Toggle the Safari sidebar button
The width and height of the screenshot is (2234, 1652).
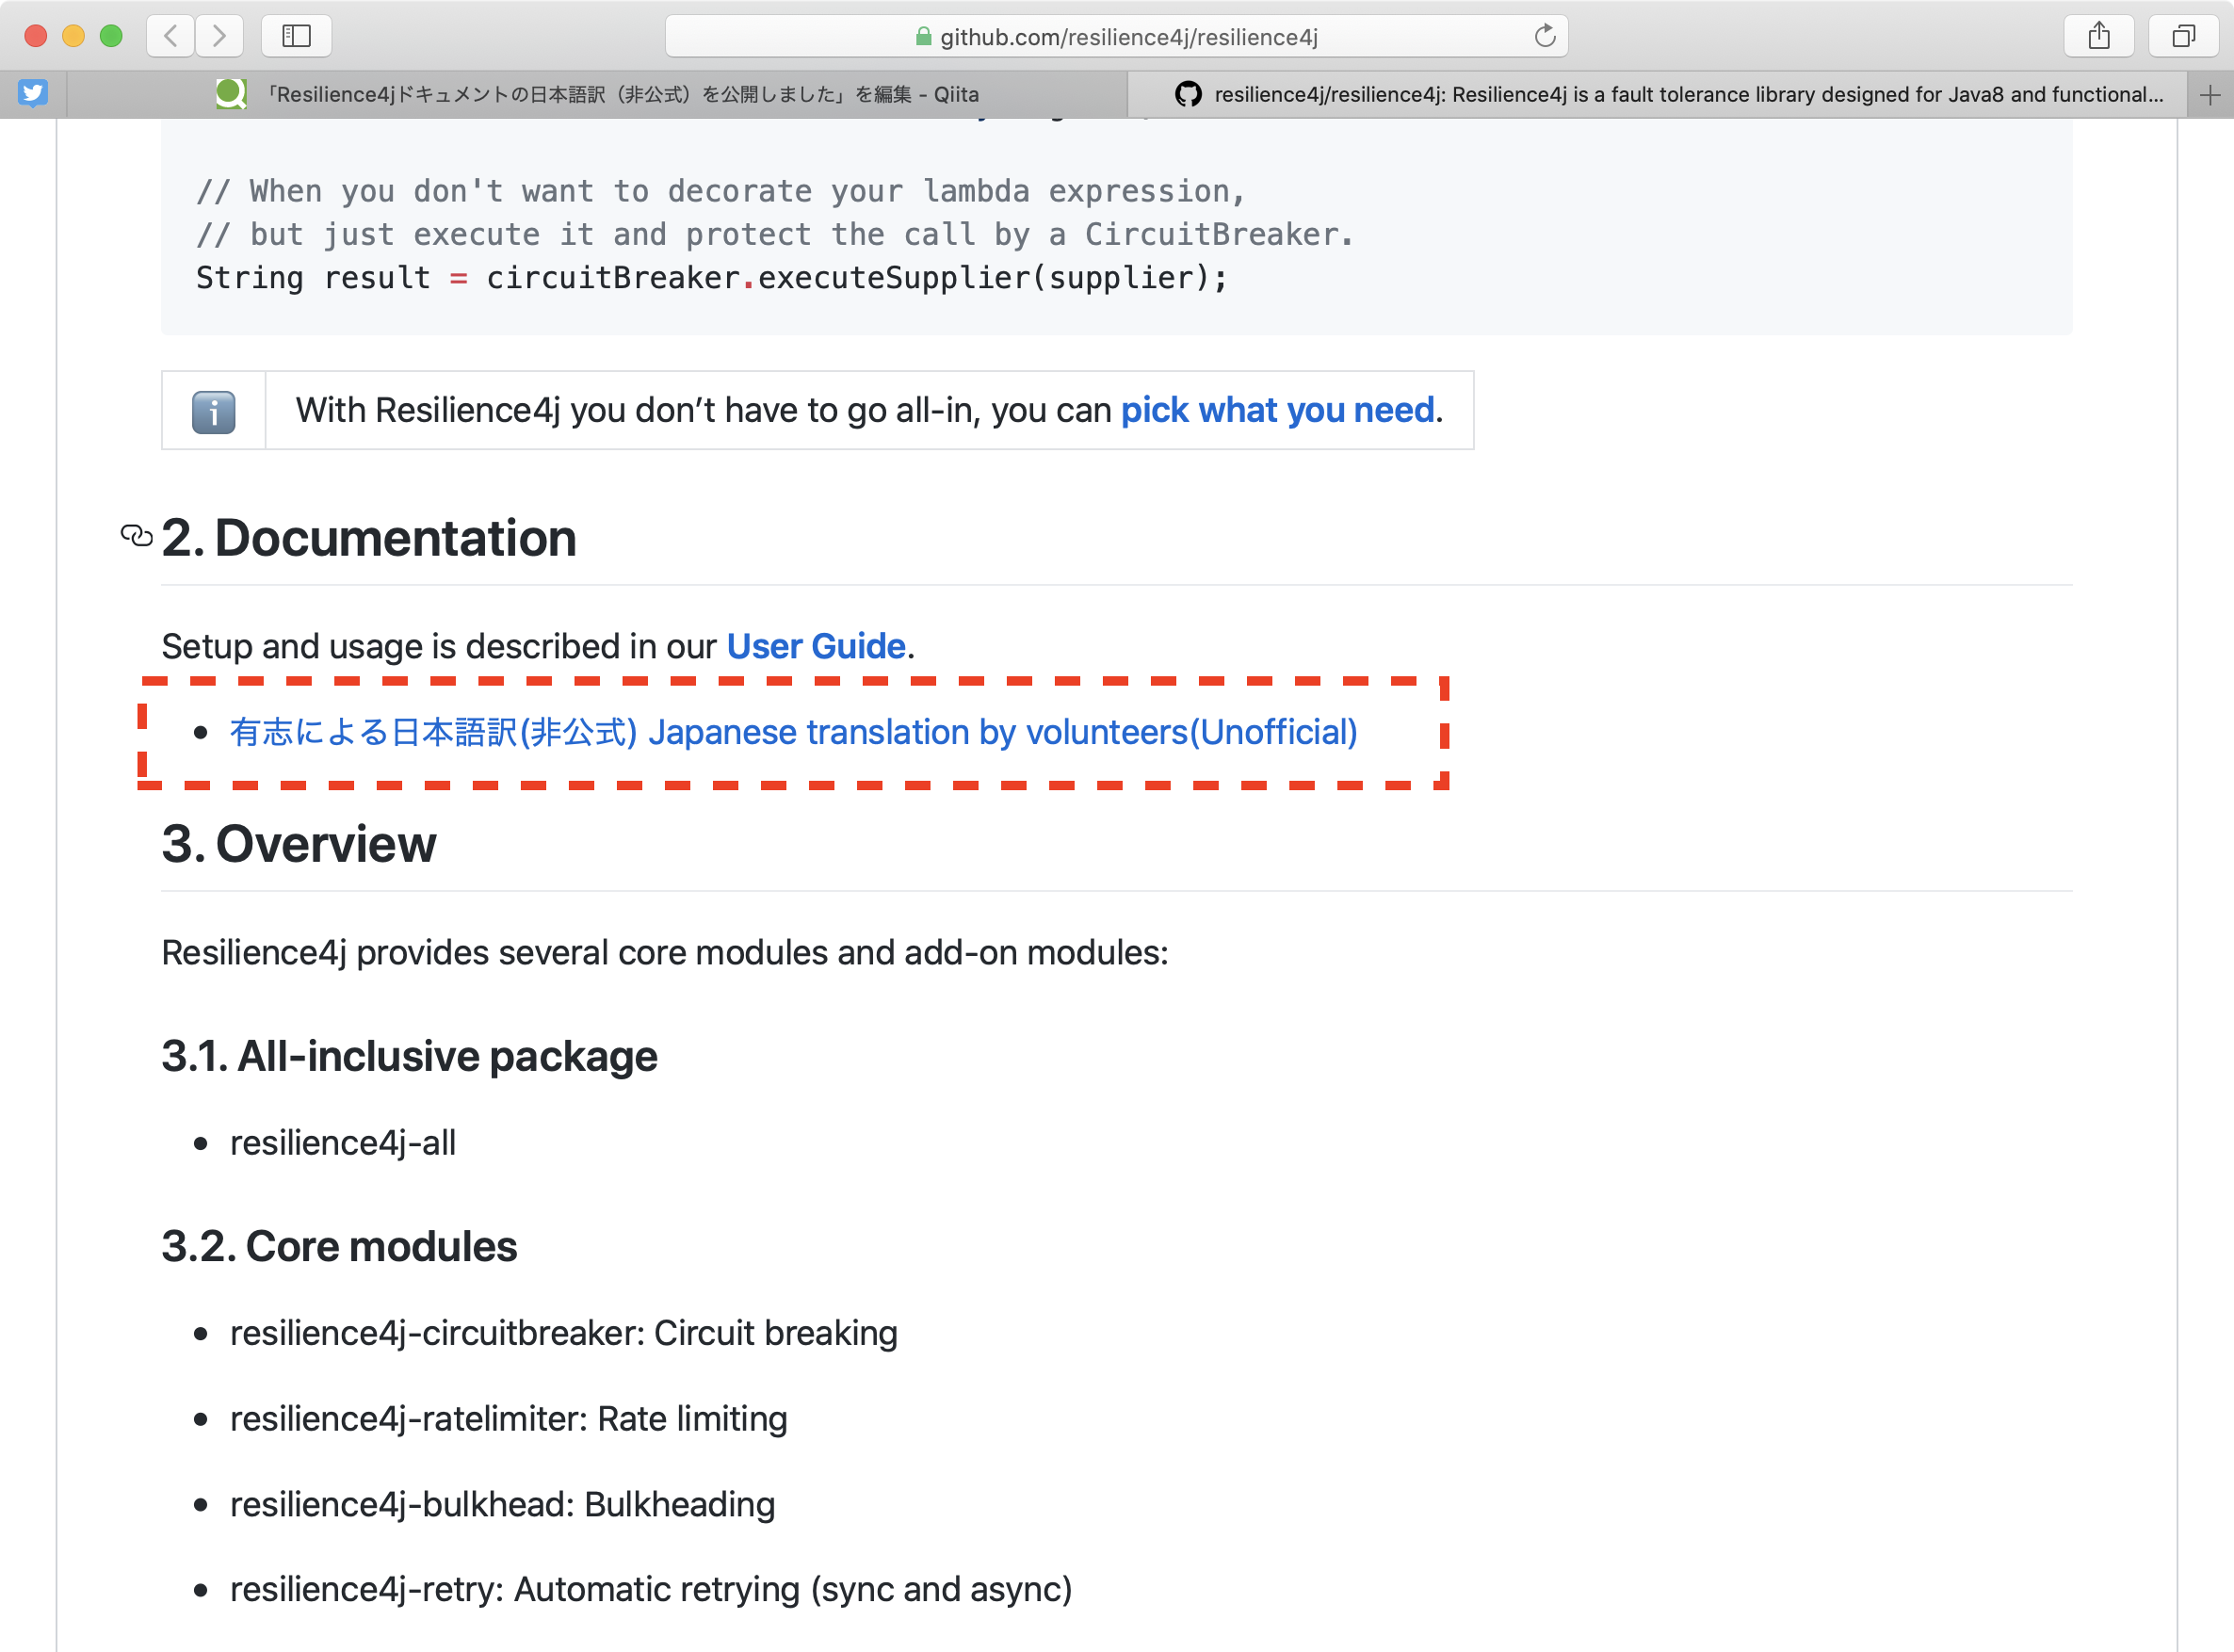point(296,36)
